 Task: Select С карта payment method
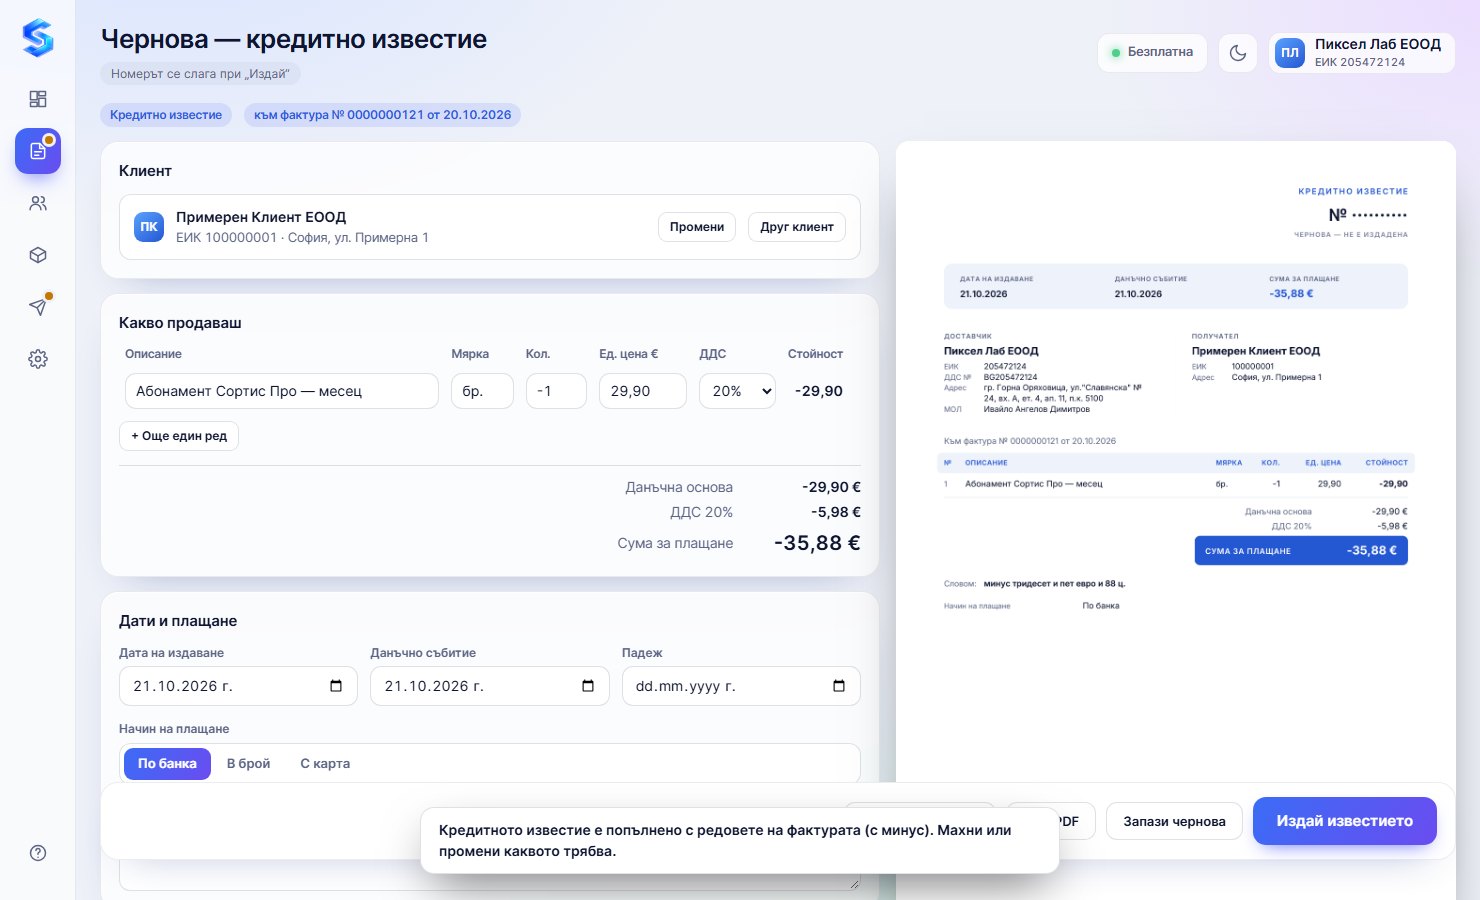tap(325, 764)
